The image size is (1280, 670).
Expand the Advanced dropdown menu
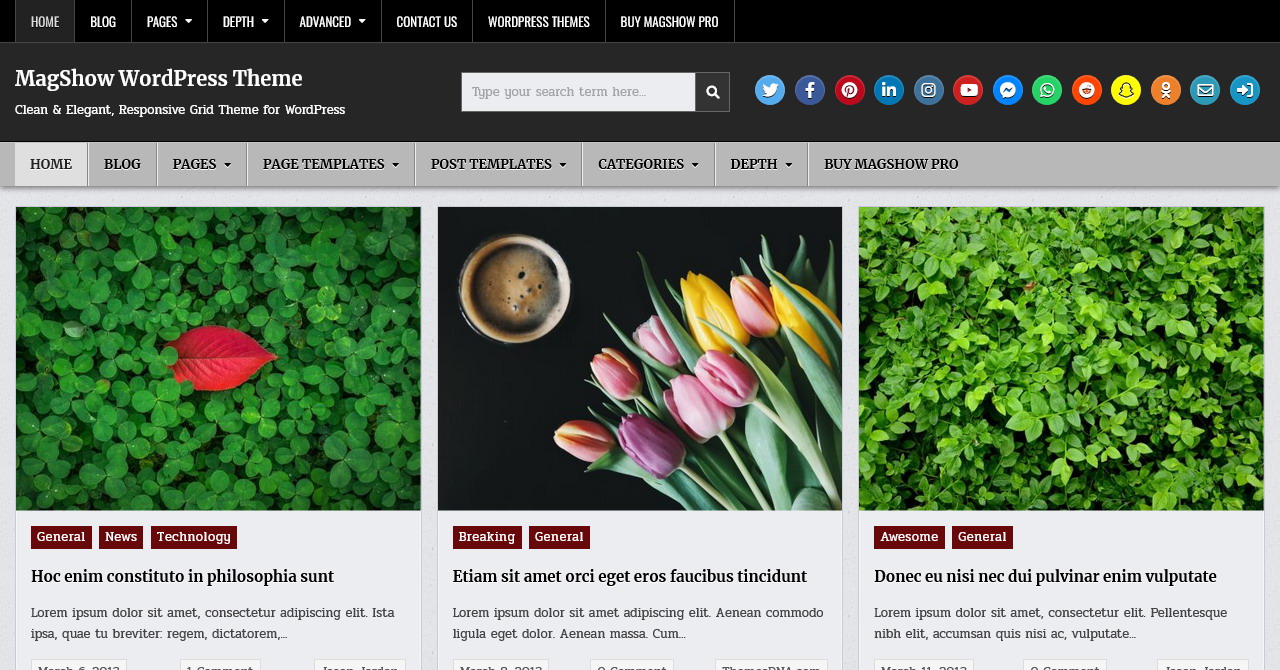(x=333, y=21)
